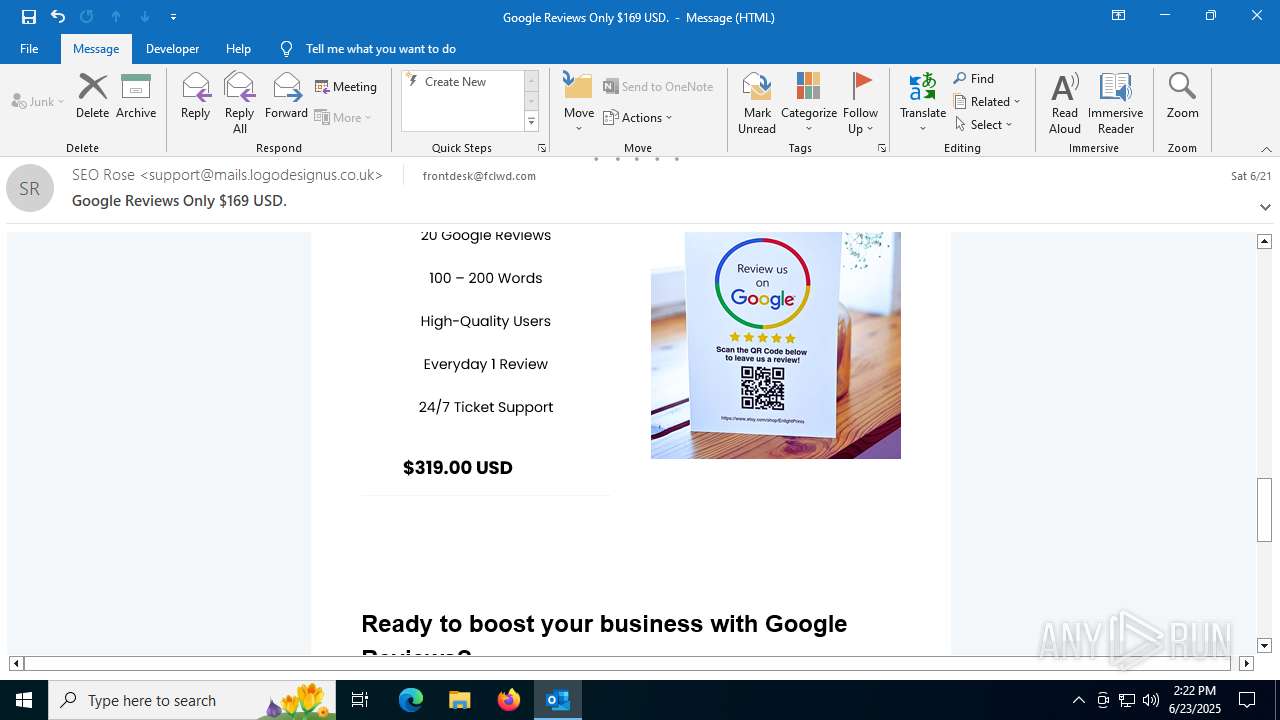Launch Microsoft Edge from taskbar

[411, 700]
